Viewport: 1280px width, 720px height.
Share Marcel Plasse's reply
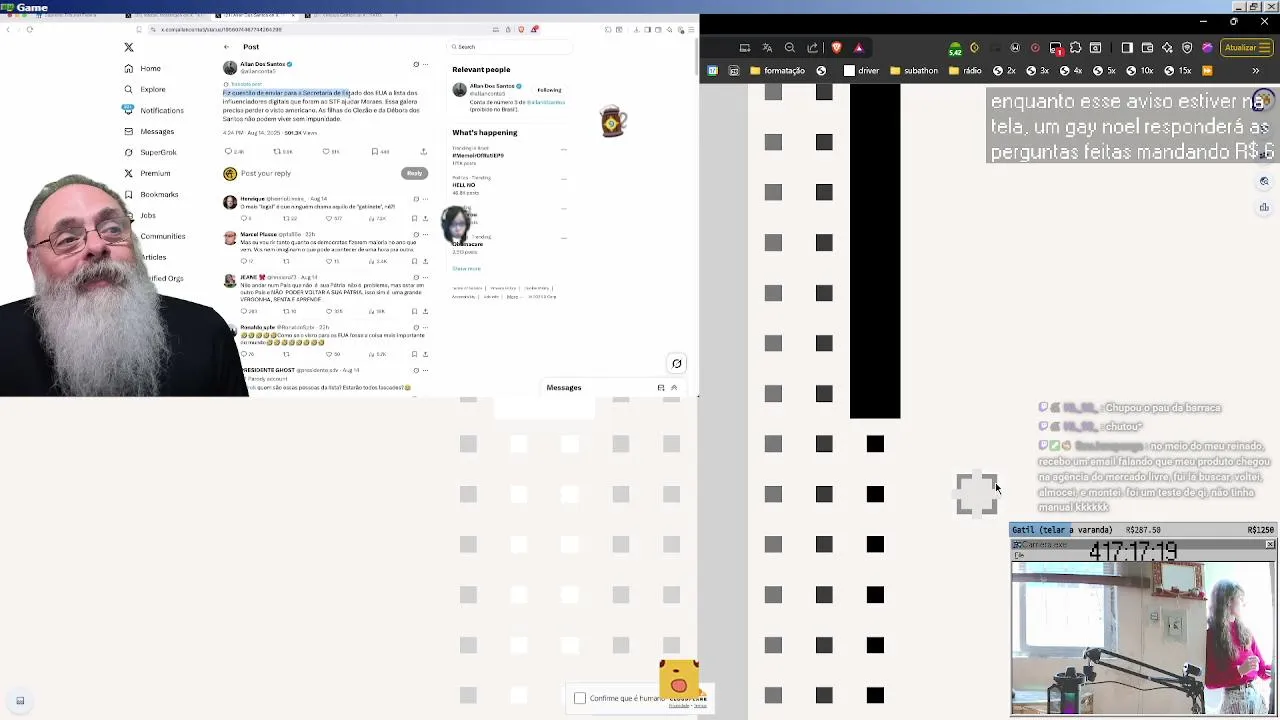coord(425,261)
